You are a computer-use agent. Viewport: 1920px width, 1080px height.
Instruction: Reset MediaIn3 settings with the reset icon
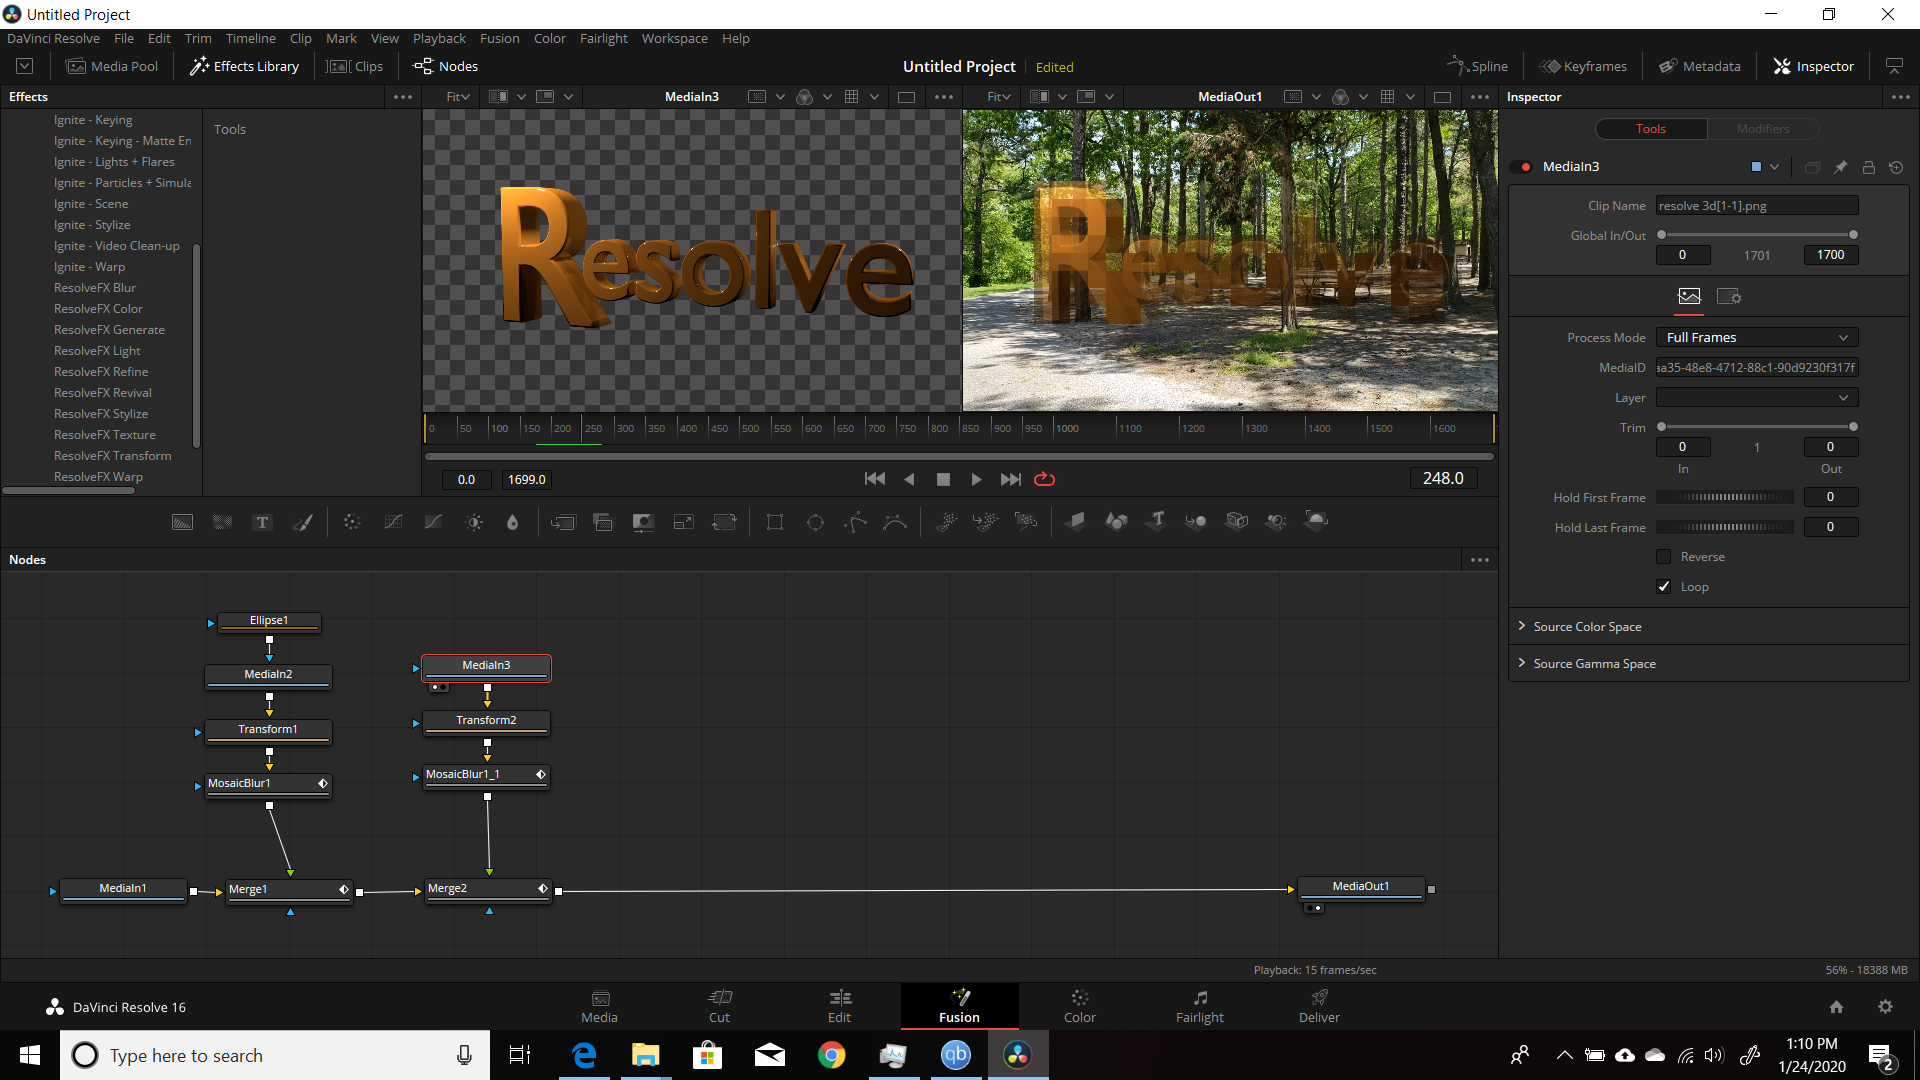[x=1896, y=167]
